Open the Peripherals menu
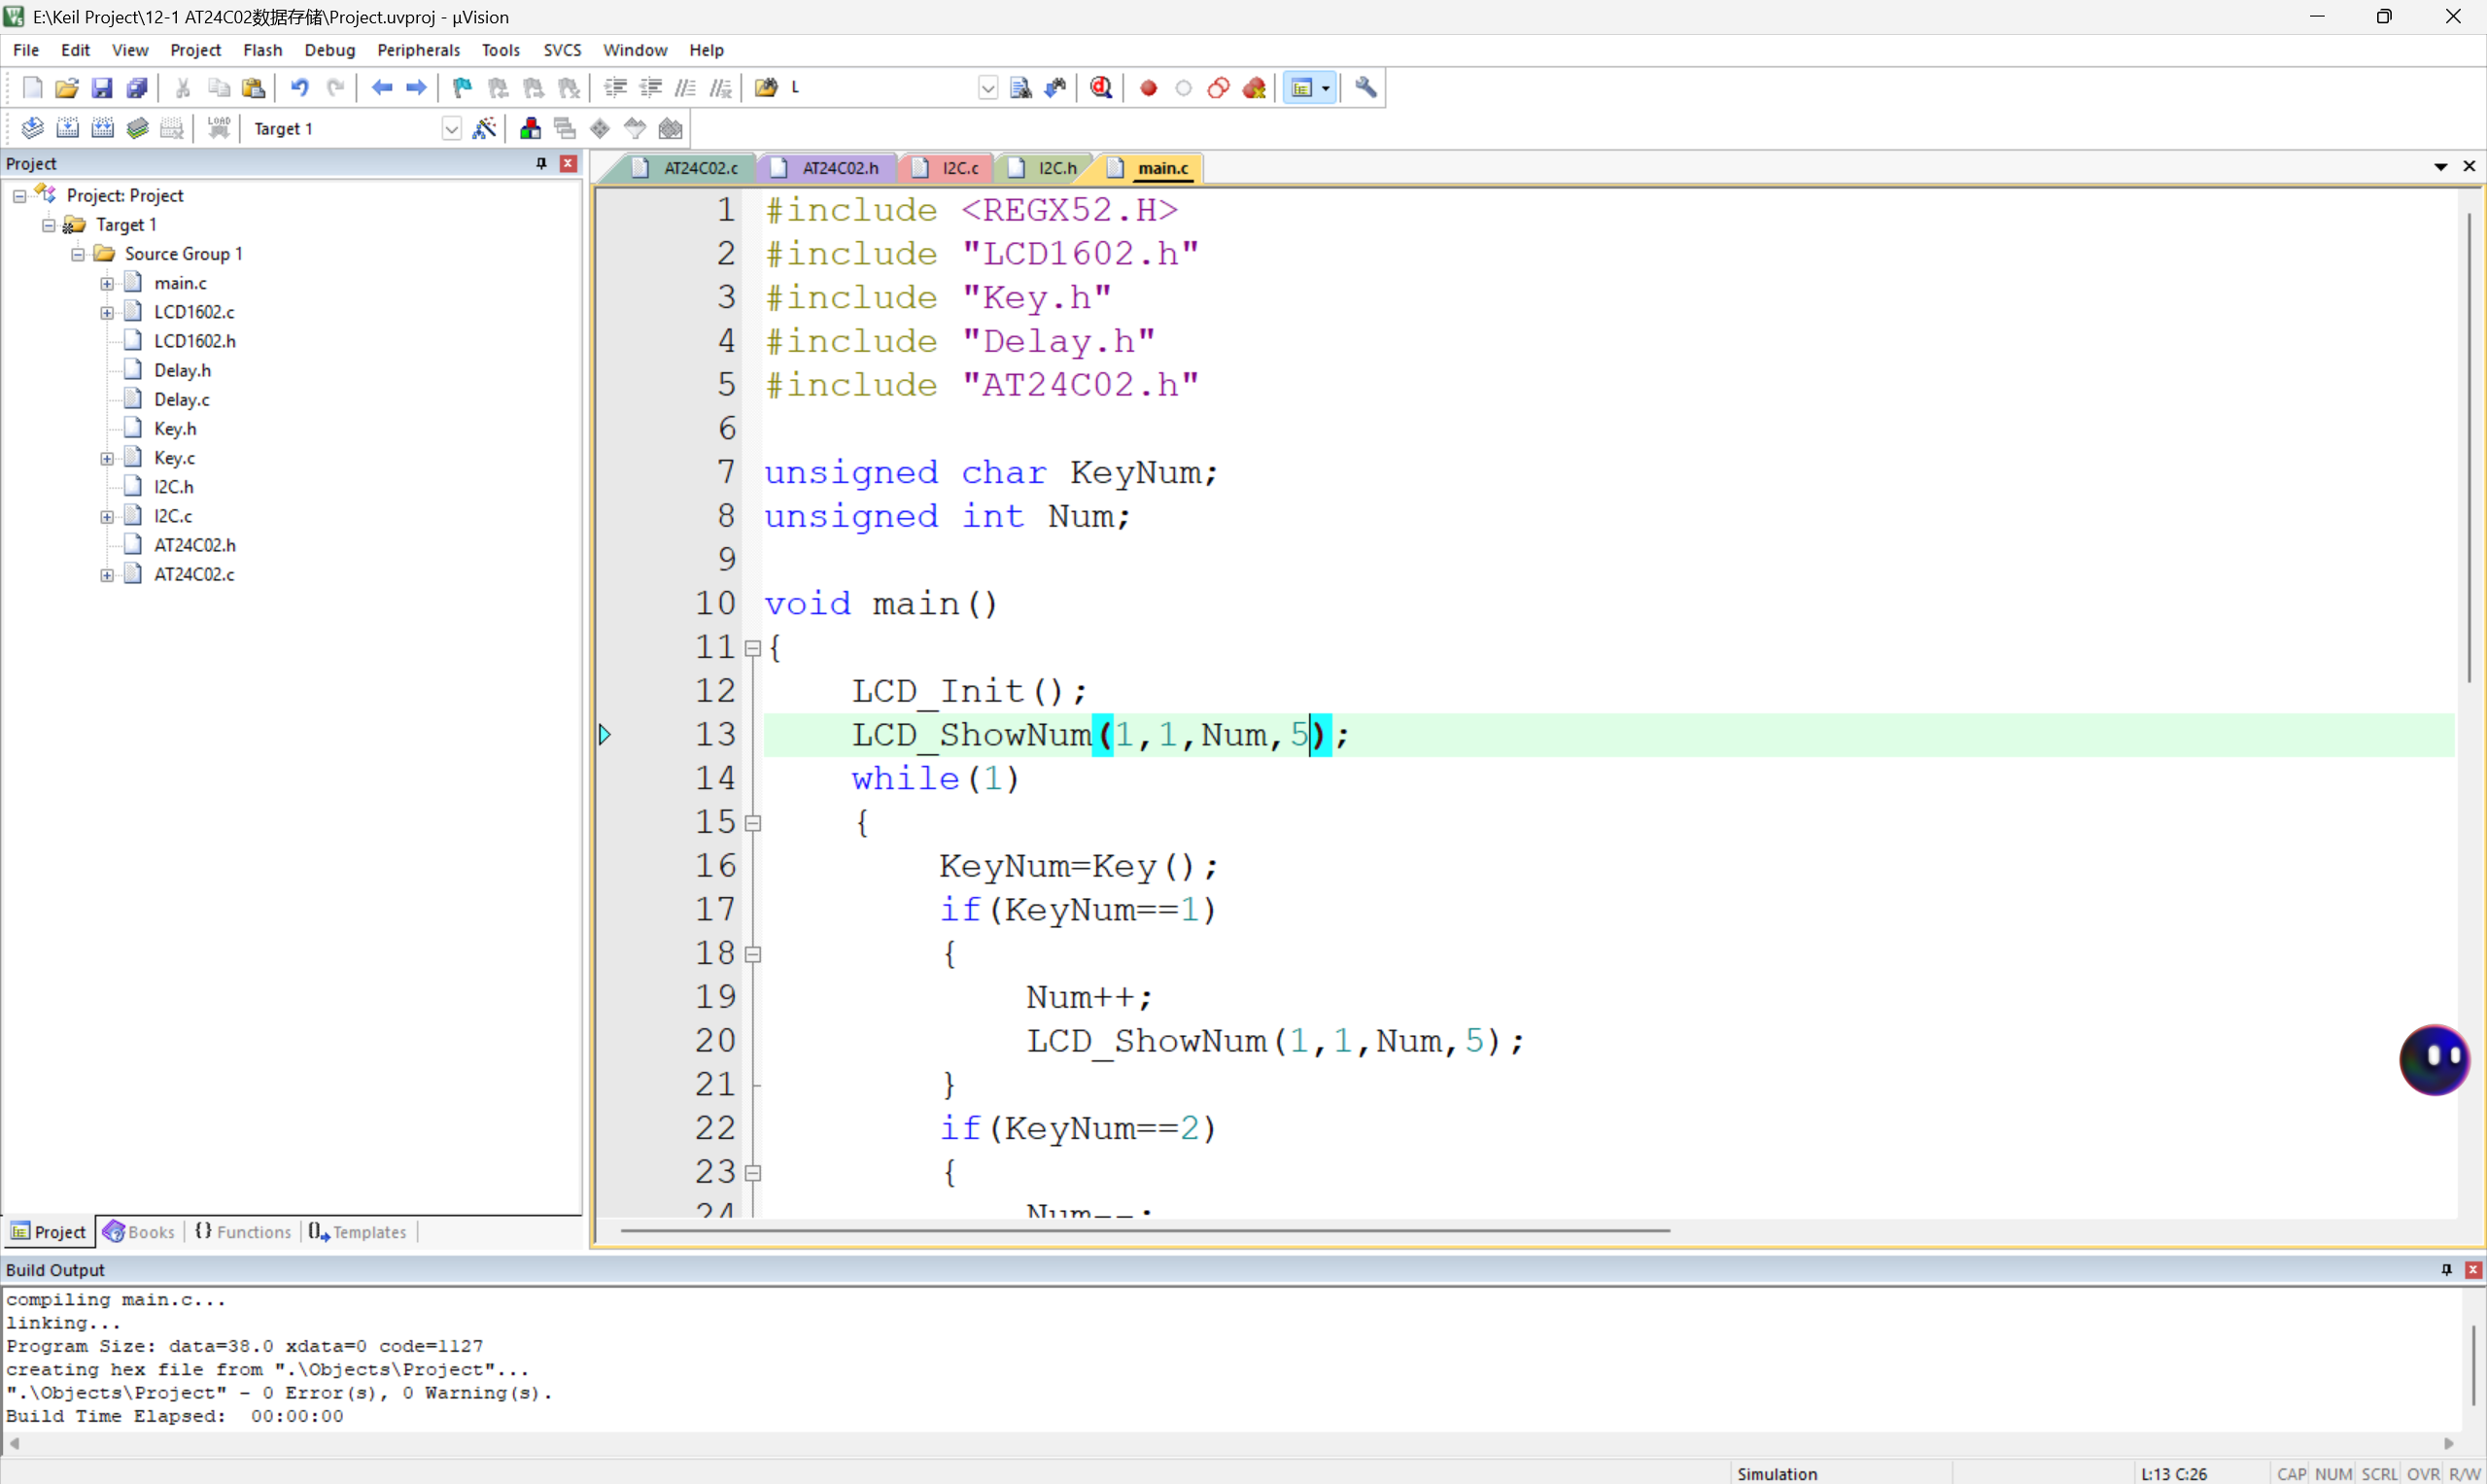The width and height of the screenshot is (2487, 1484). [x=418, y=50]
